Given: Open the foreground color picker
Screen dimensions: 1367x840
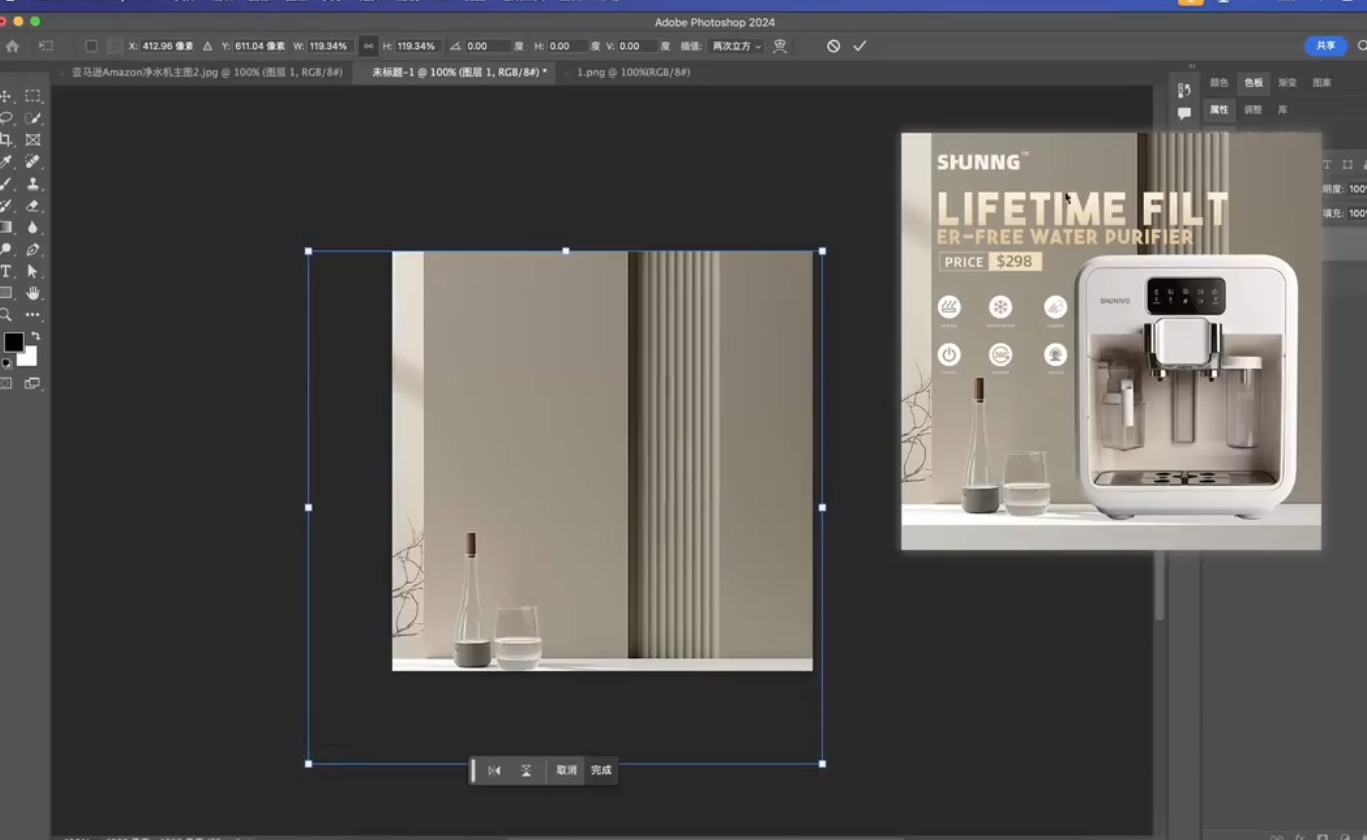Looking at the screenshot, I should point(13,342).
